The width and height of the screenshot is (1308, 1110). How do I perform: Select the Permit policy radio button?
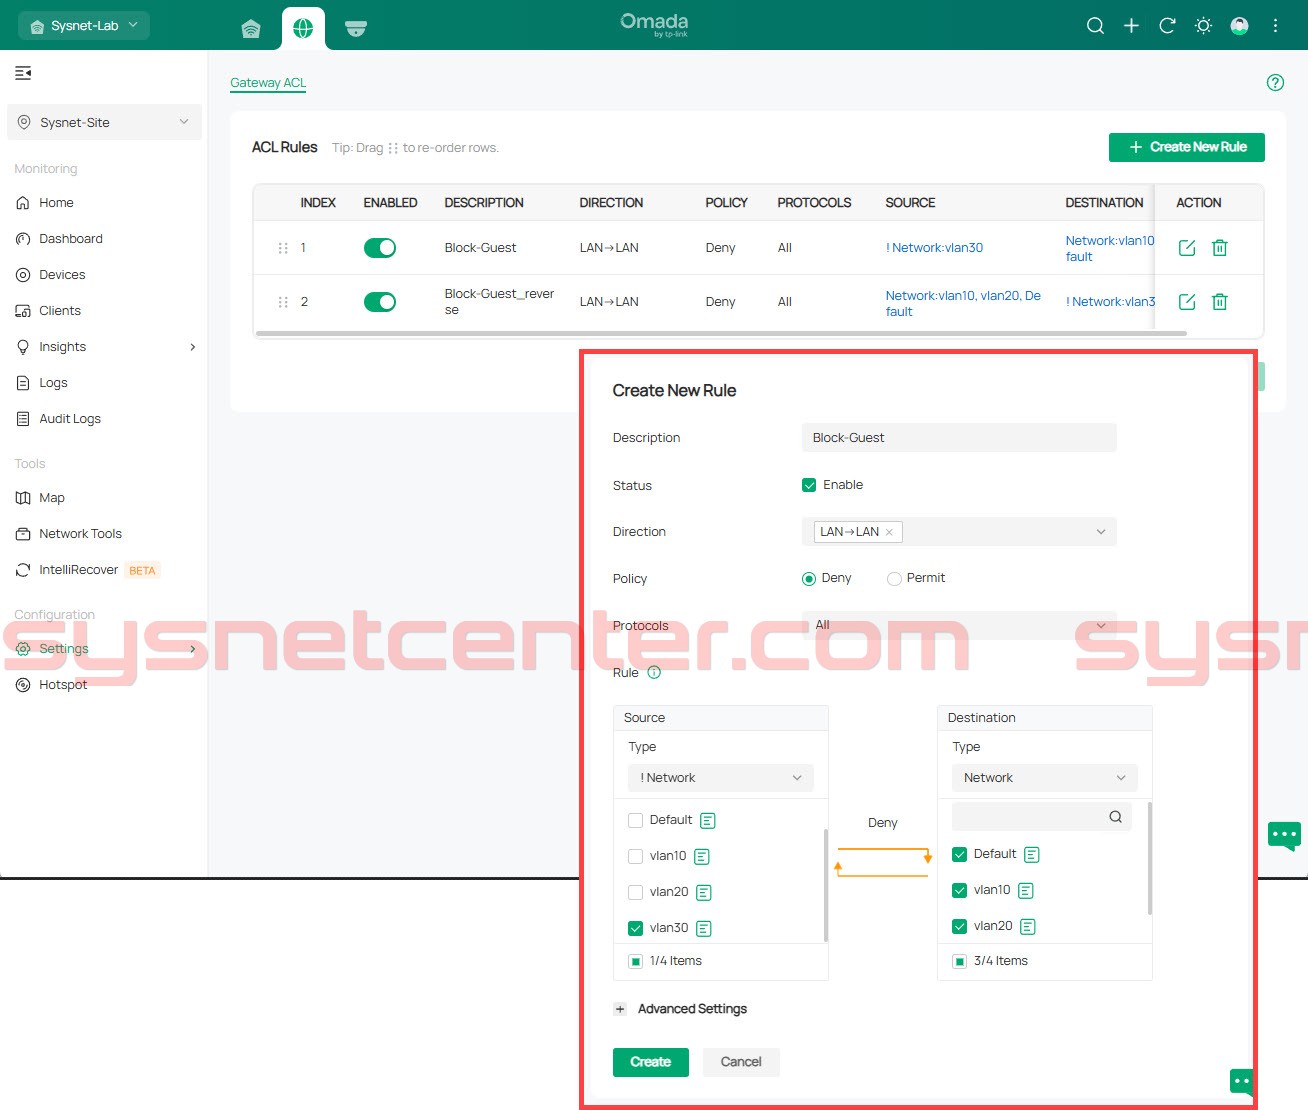click(x=894, y=579)
